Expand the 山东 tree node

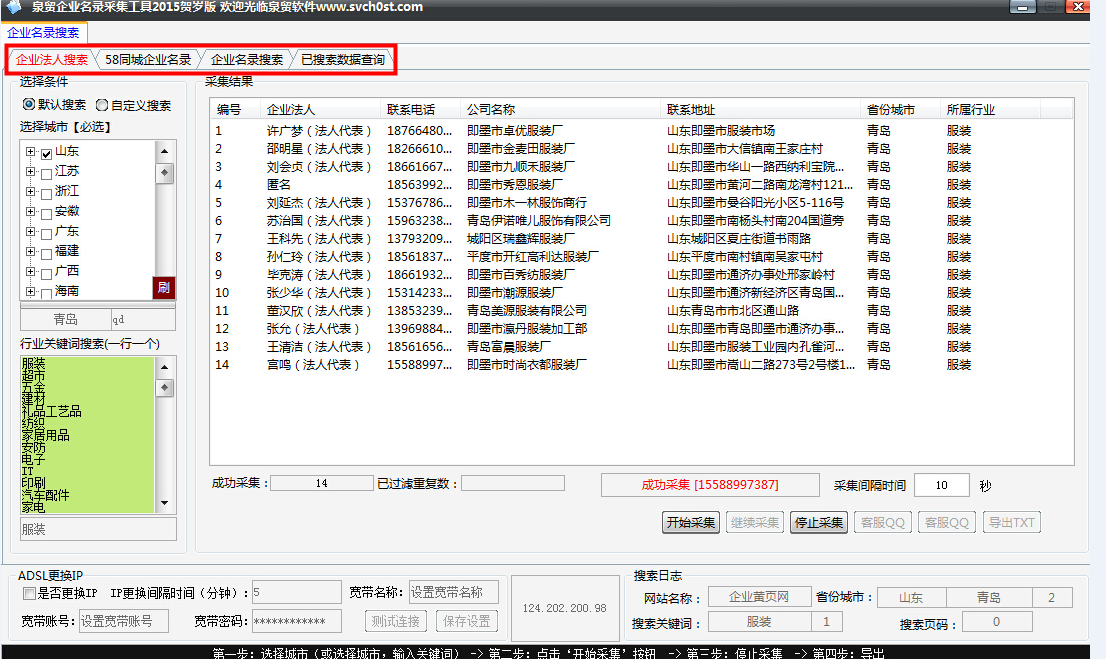coord(30,152)
